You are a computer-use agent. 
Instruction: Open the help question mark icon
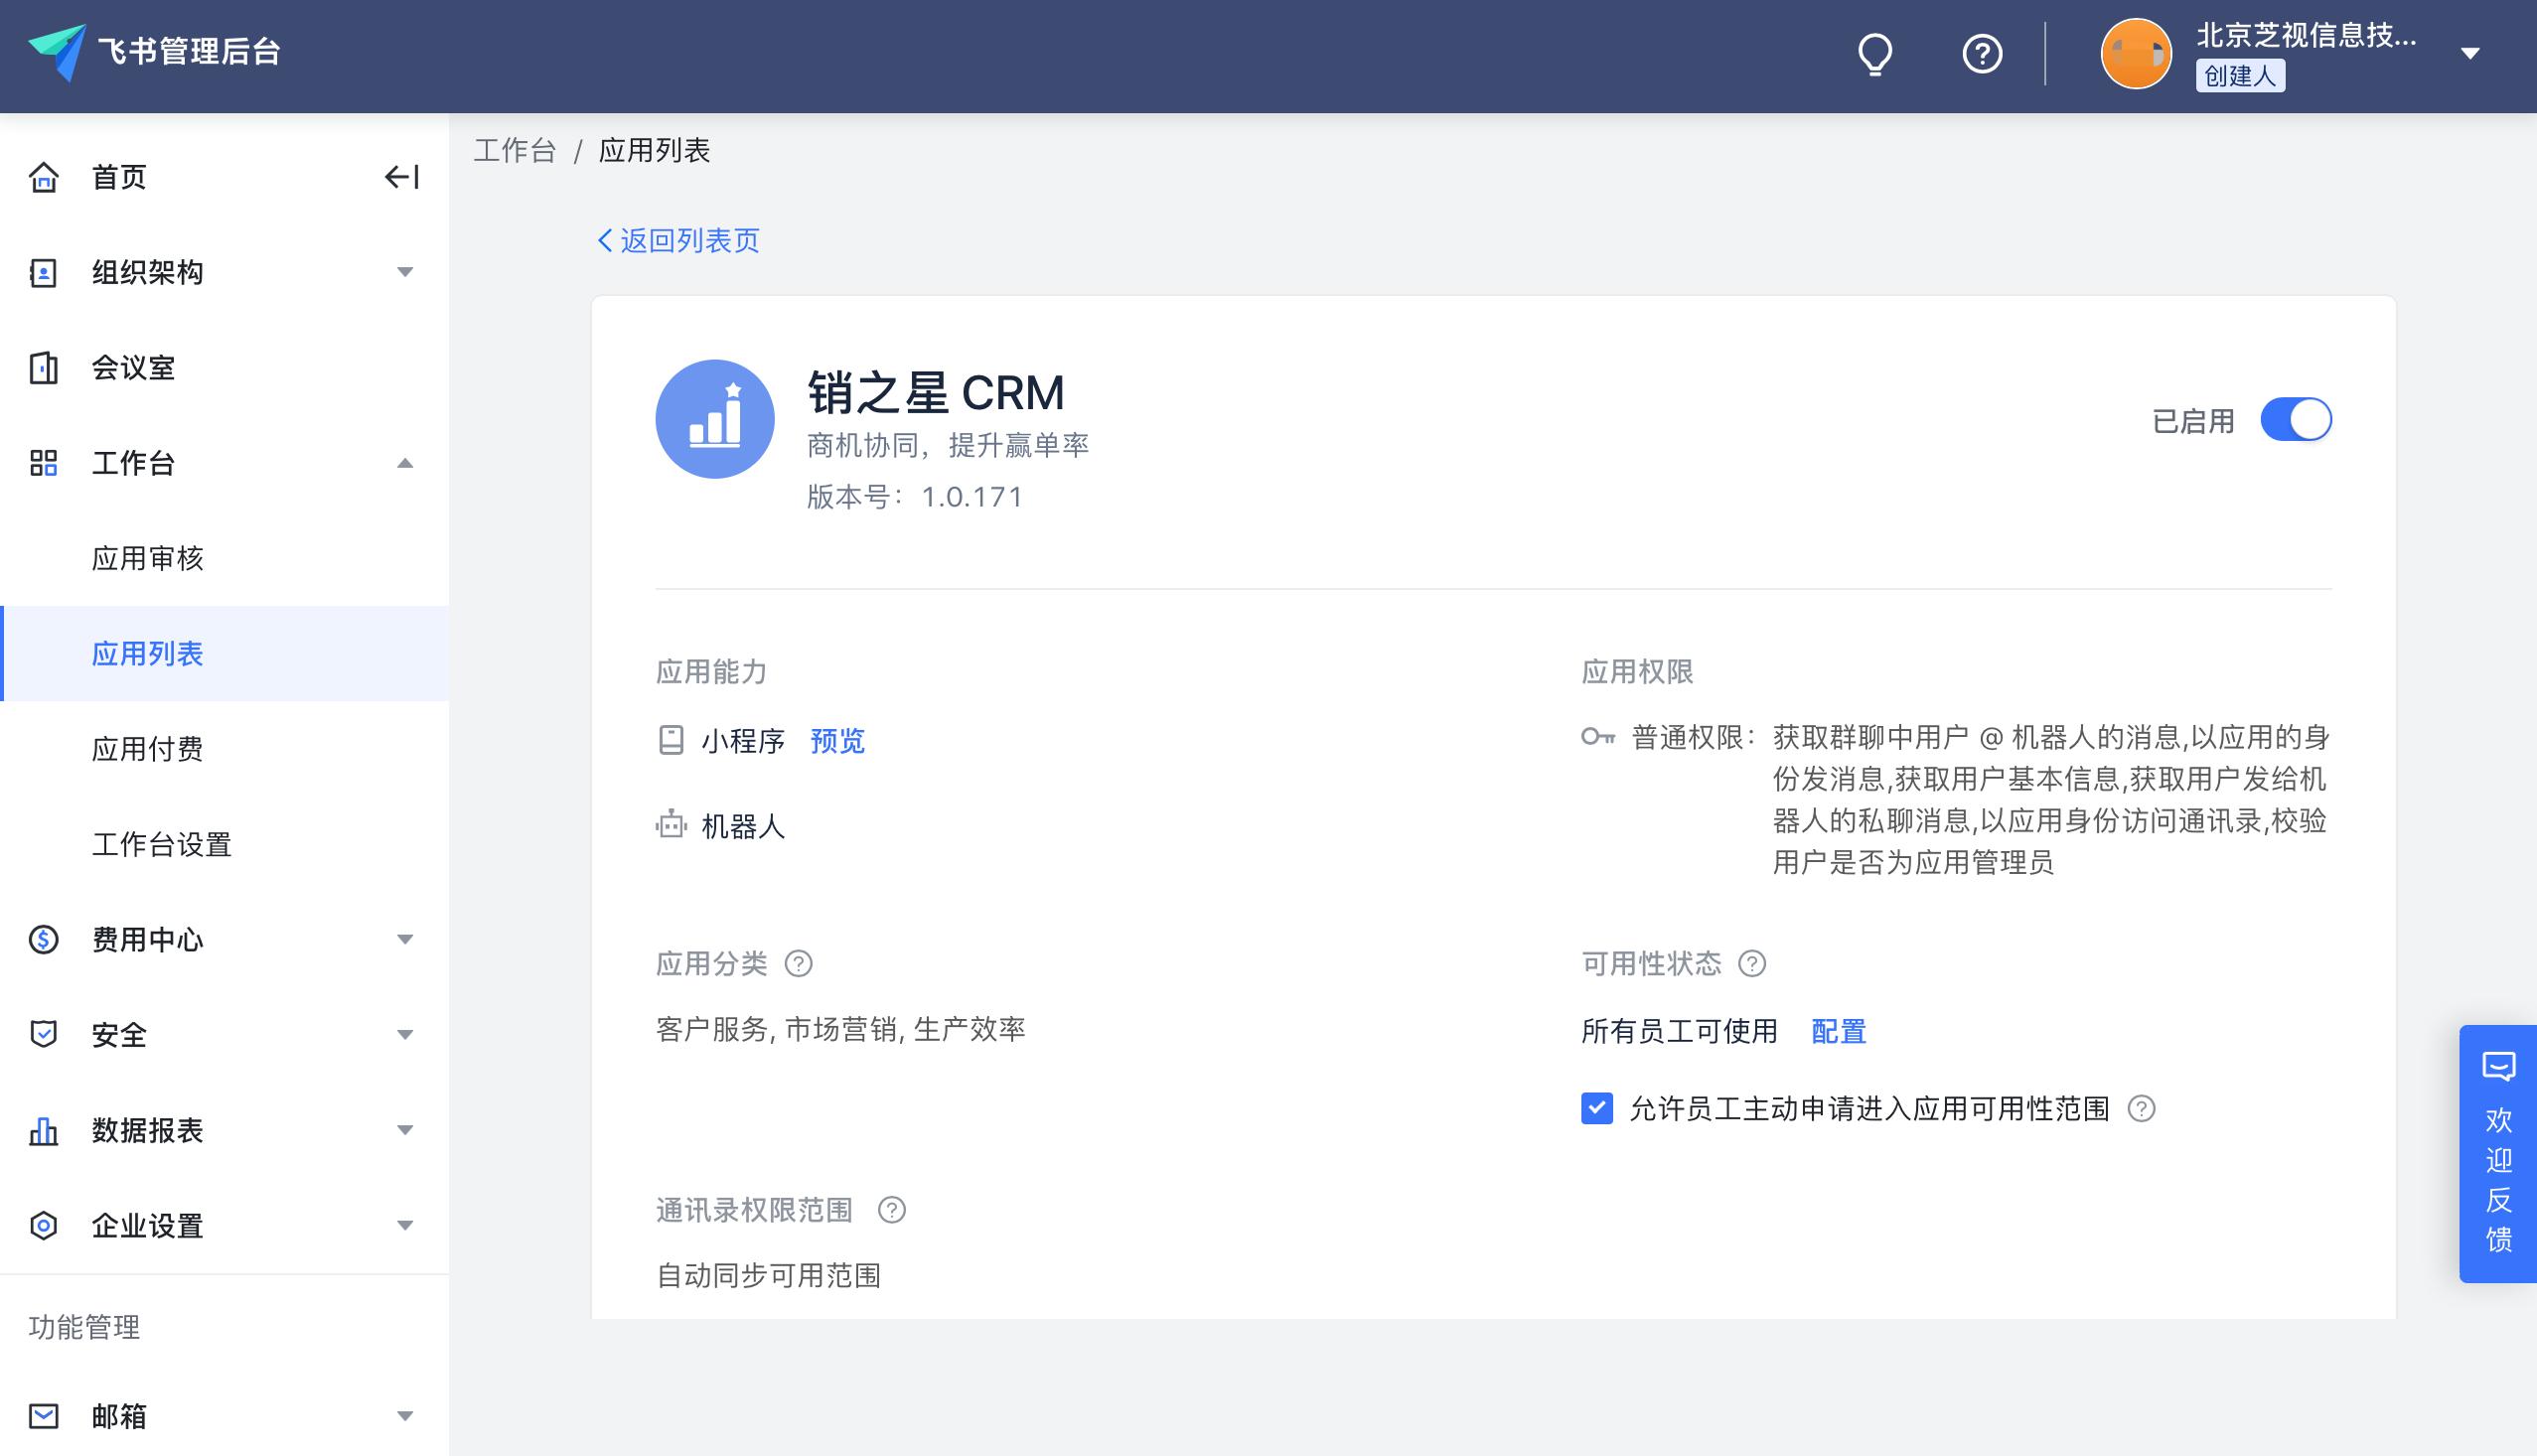pyautogui.click(x=1981, y=55)
